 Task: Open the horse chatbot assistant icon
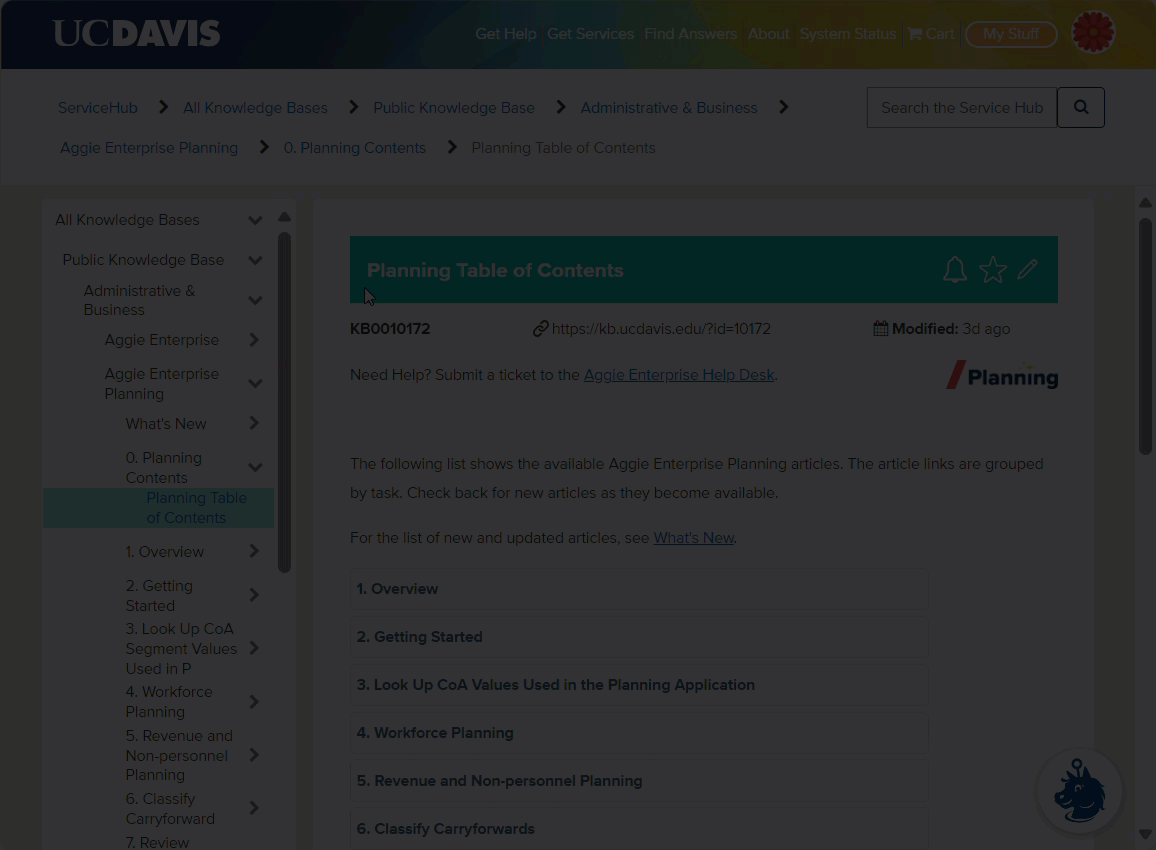[x=1079, y=791]
